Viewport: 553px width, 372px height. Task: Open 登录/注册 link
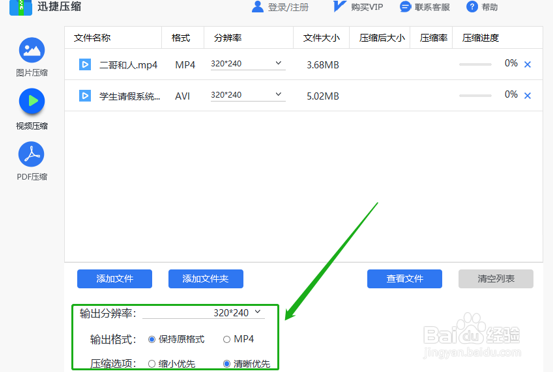pos(288,7)
